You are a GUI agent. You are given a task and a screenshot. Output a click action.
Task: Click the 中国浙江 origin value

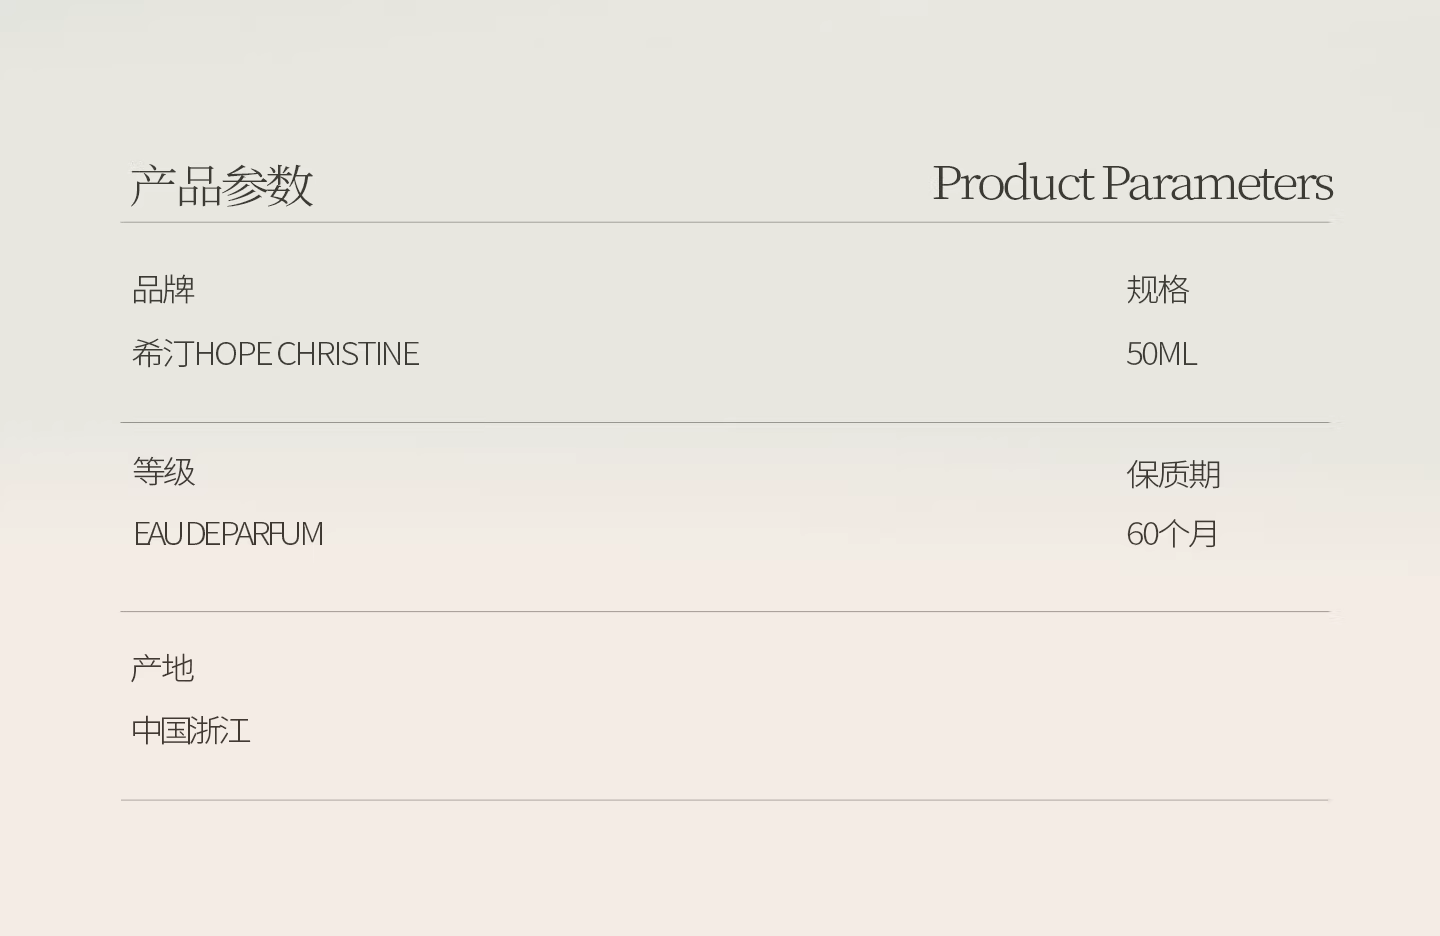point(190,731)
